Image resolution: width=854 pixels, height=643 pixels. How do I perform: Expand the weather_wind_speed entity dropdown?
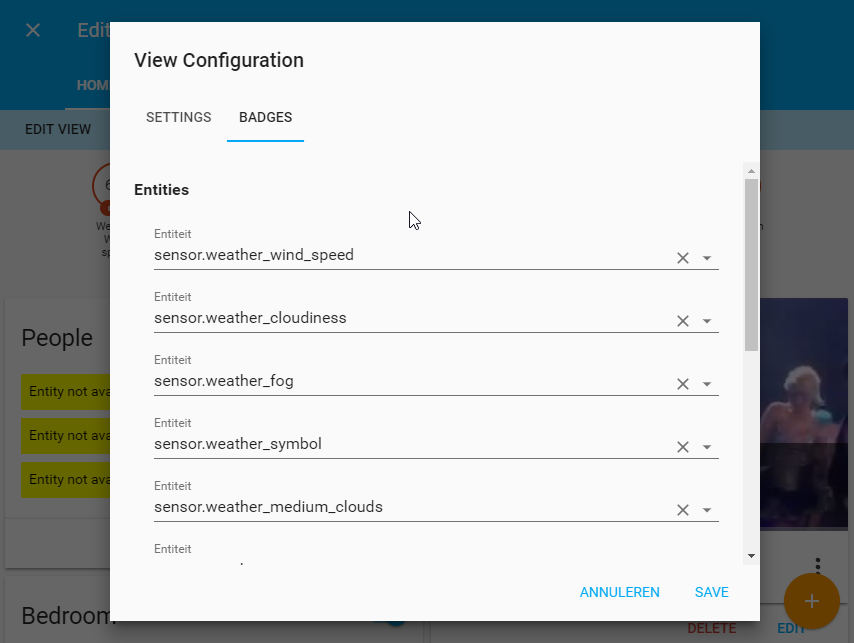pos(707,258)
